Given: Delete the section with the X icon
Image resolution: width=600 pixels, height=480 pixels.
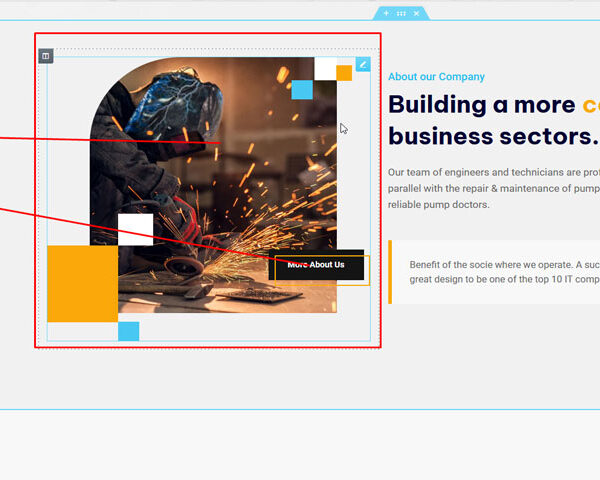Looking at the screenshot, I should (417, 13).
